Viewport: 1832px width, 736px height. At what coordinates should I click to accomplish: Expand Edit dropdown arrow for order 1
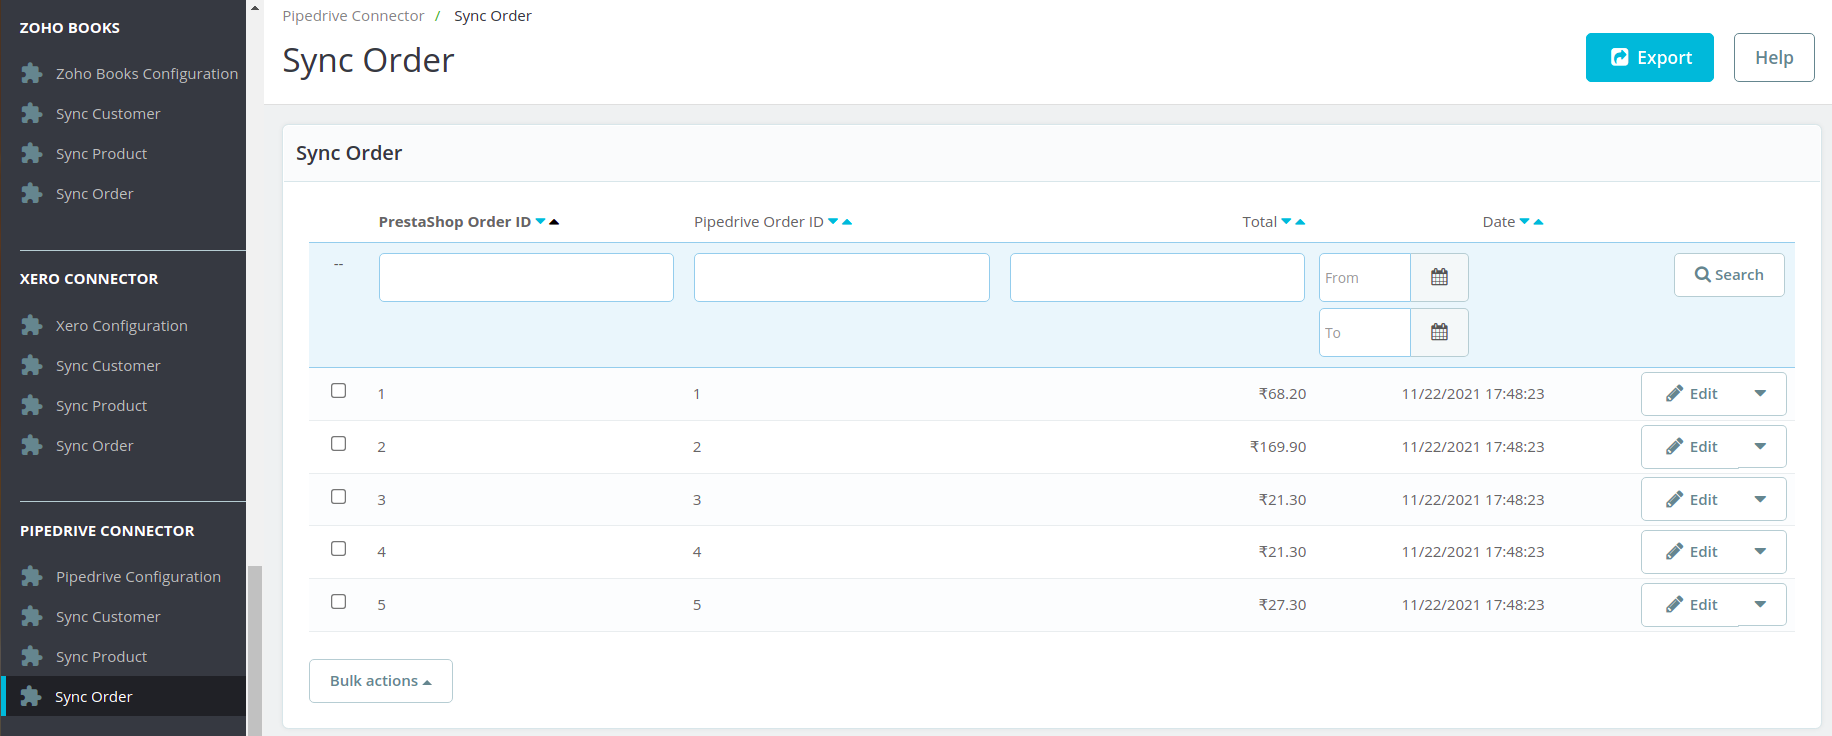[x=1761, y=393]
